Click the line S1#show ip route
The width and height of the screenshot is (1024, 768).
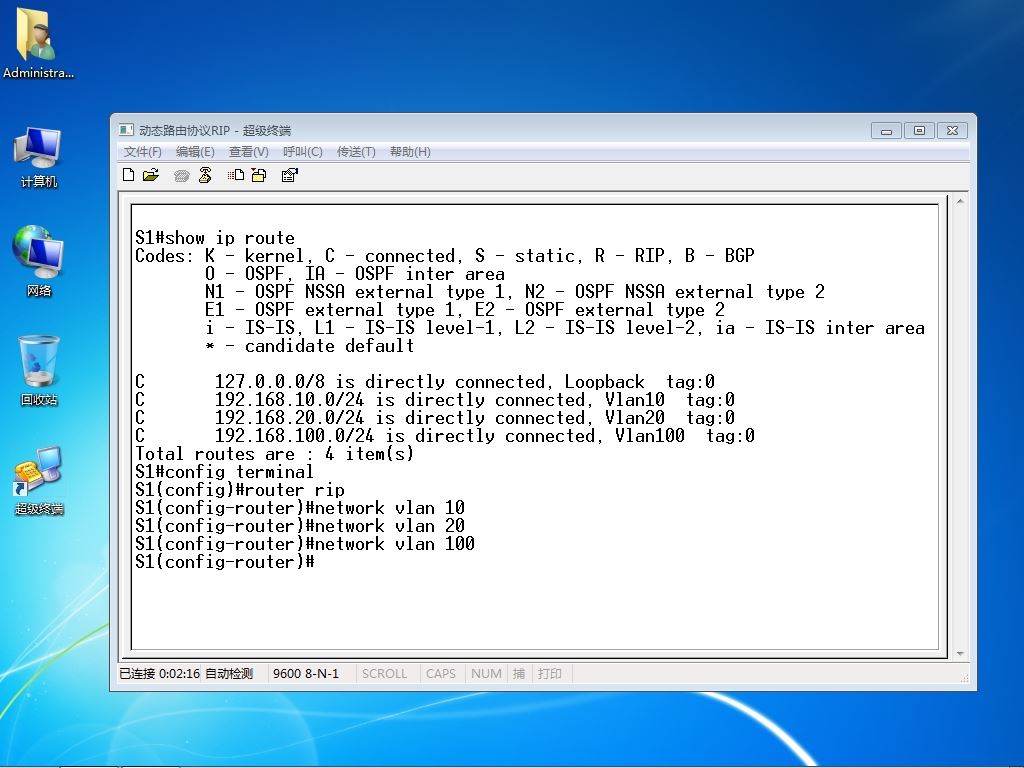click(215, 238)
